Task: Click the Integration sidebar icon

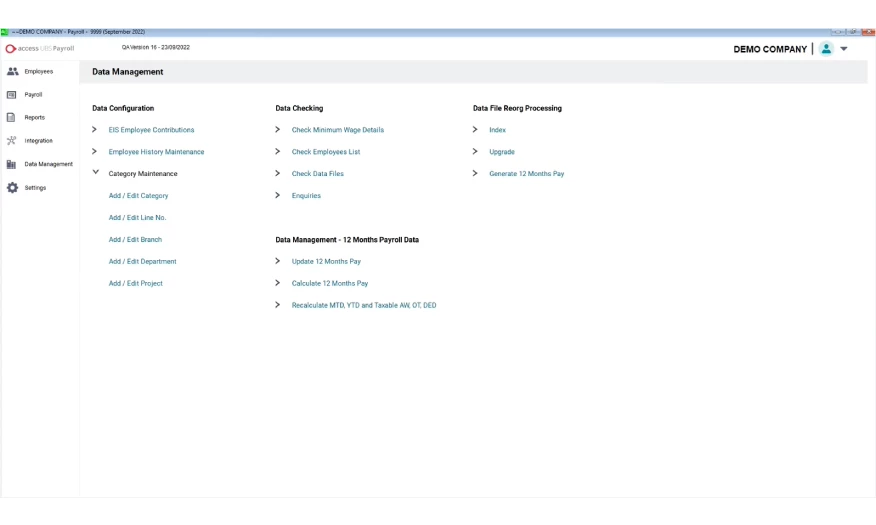Action: [13, 141]
